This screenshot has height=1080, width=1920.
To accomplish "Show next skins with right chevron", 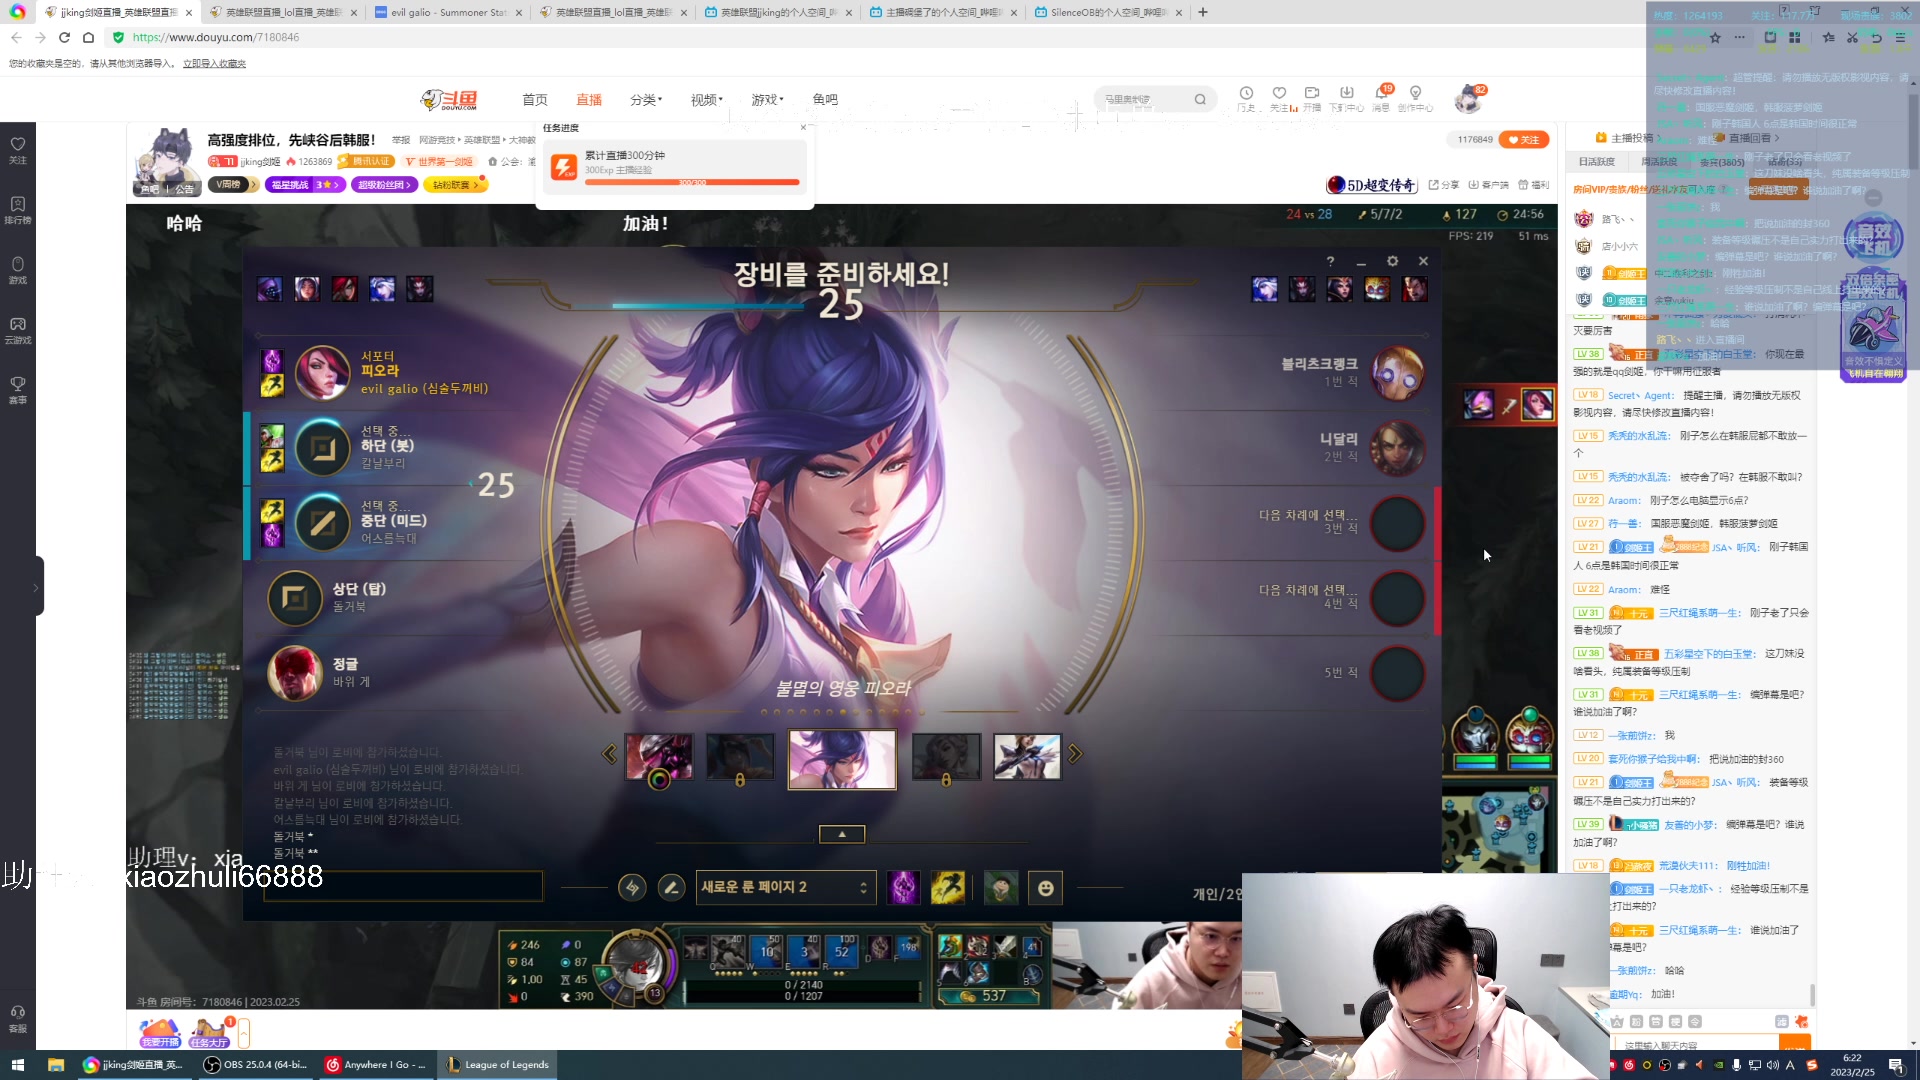I will pos(1075,754).
